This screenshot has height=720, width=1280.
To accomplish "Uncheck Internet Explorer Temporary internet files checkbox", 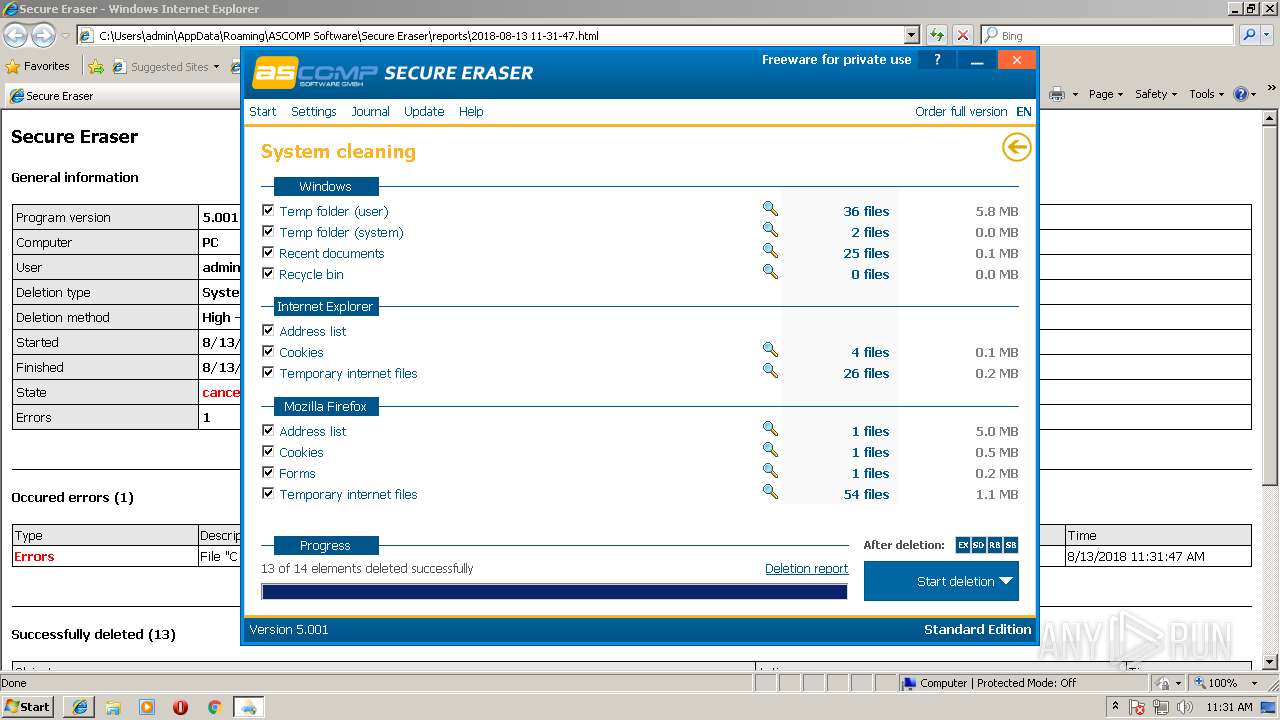I will pos(268,373).
